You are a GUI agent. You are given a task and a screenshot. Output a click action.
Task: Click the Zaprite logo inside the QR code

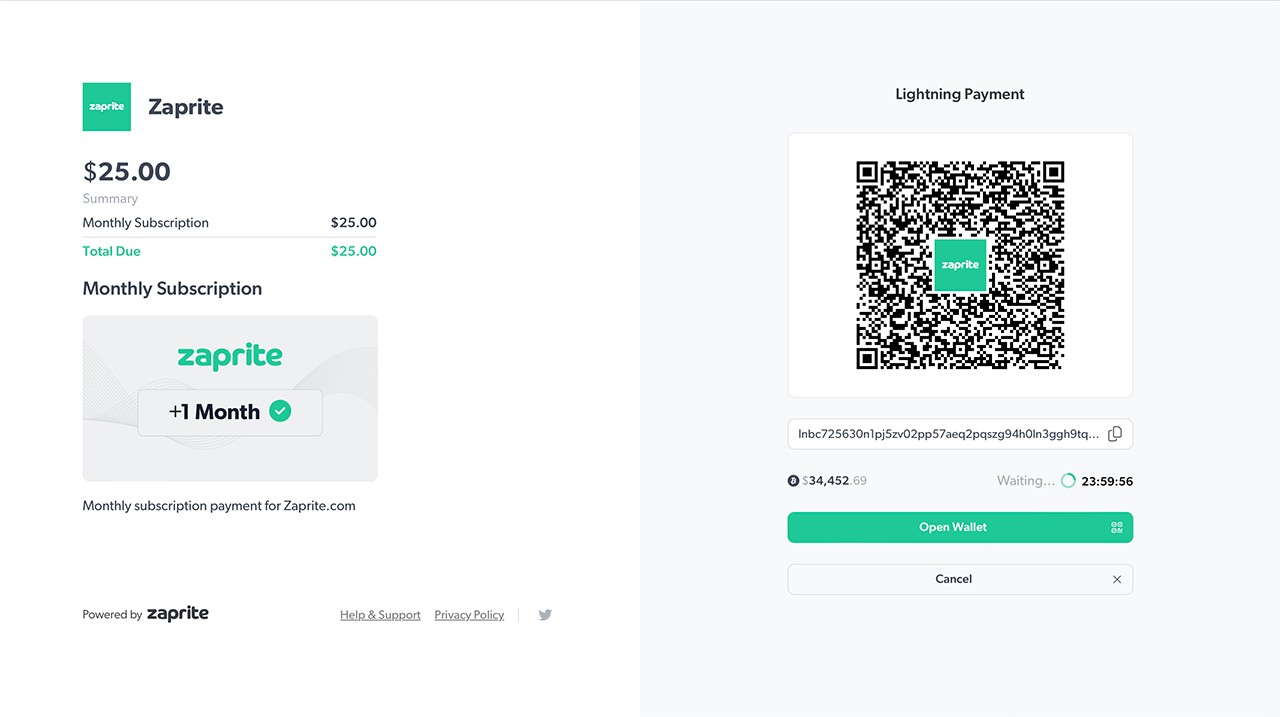click(x=960, y=265)
